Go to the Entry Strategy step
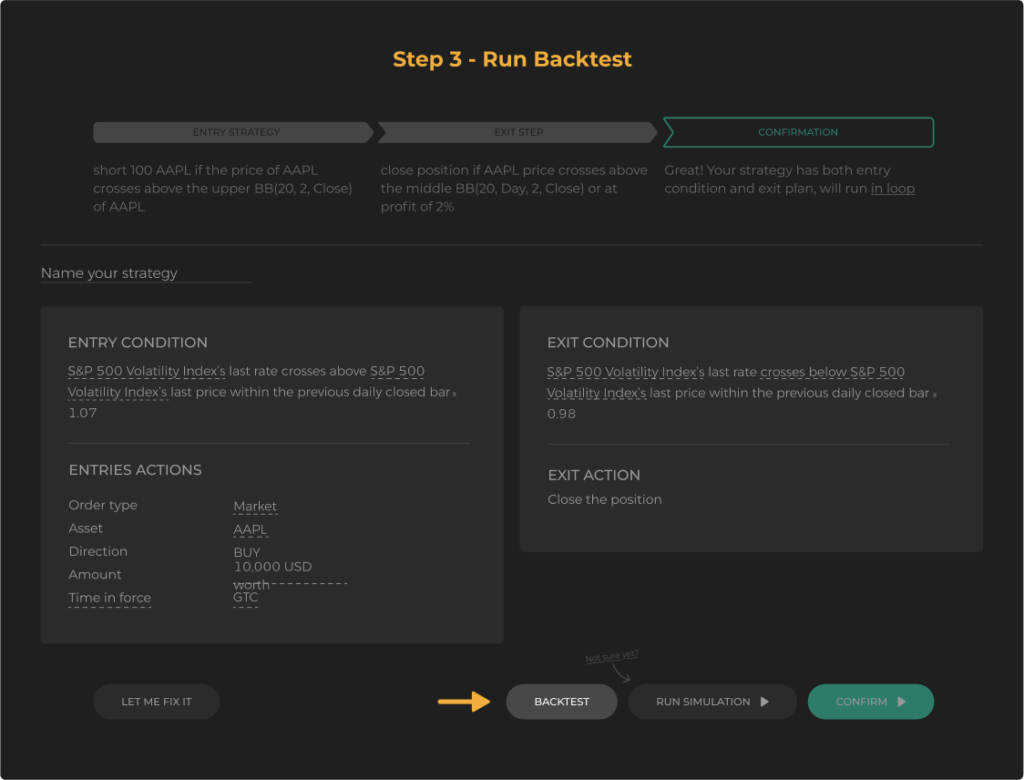 pos(234,132)
